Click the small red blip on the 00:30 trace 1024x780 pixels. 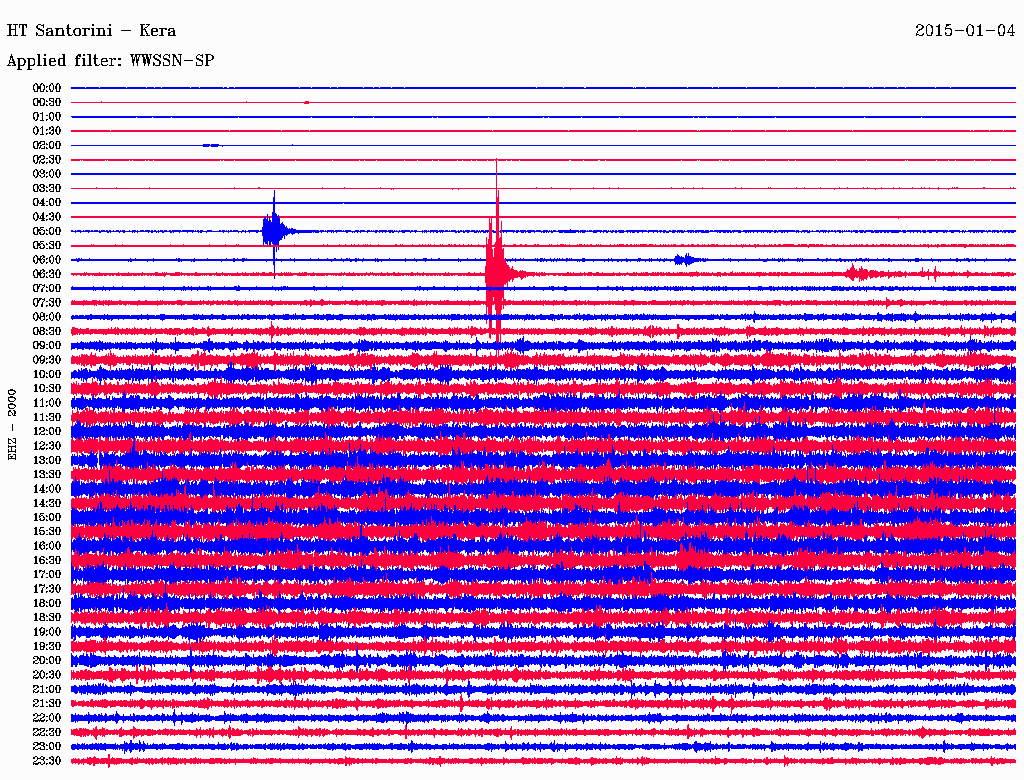click(306, 103)
